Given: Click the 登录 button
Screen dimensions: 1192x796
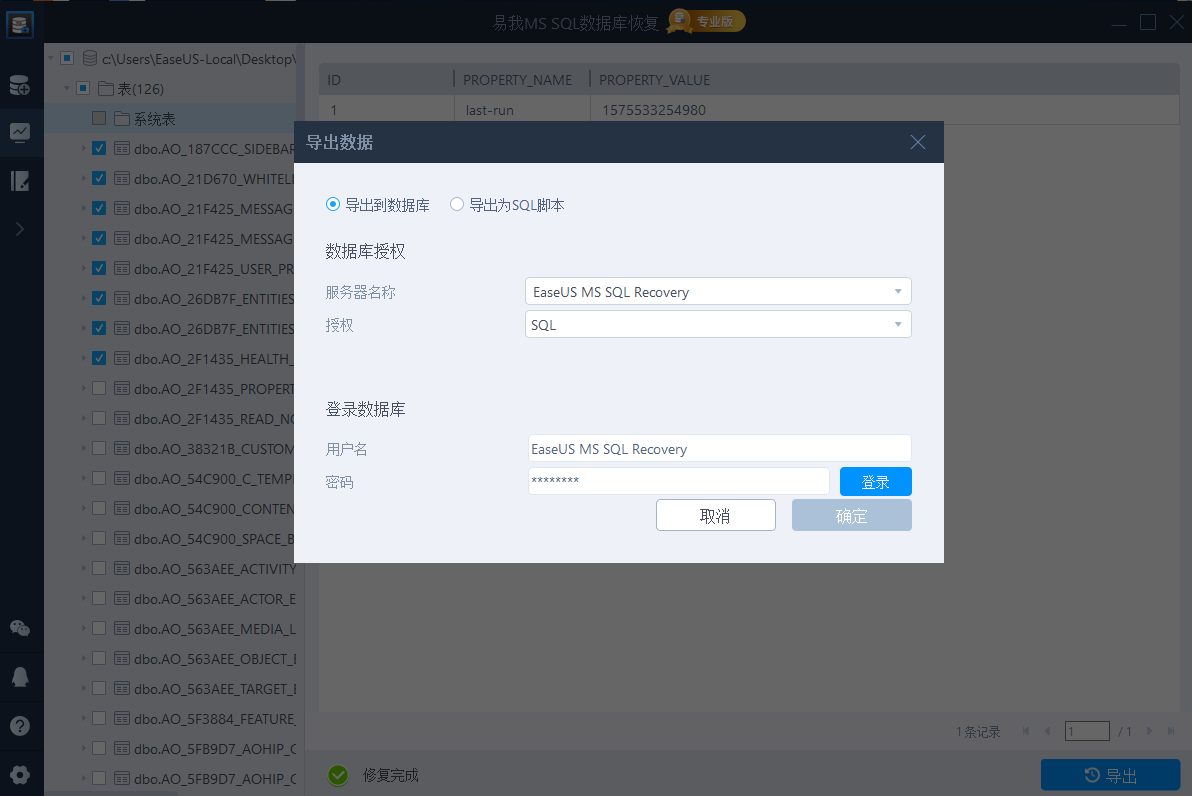Looking at the screenshot, I should pos(875,482).
